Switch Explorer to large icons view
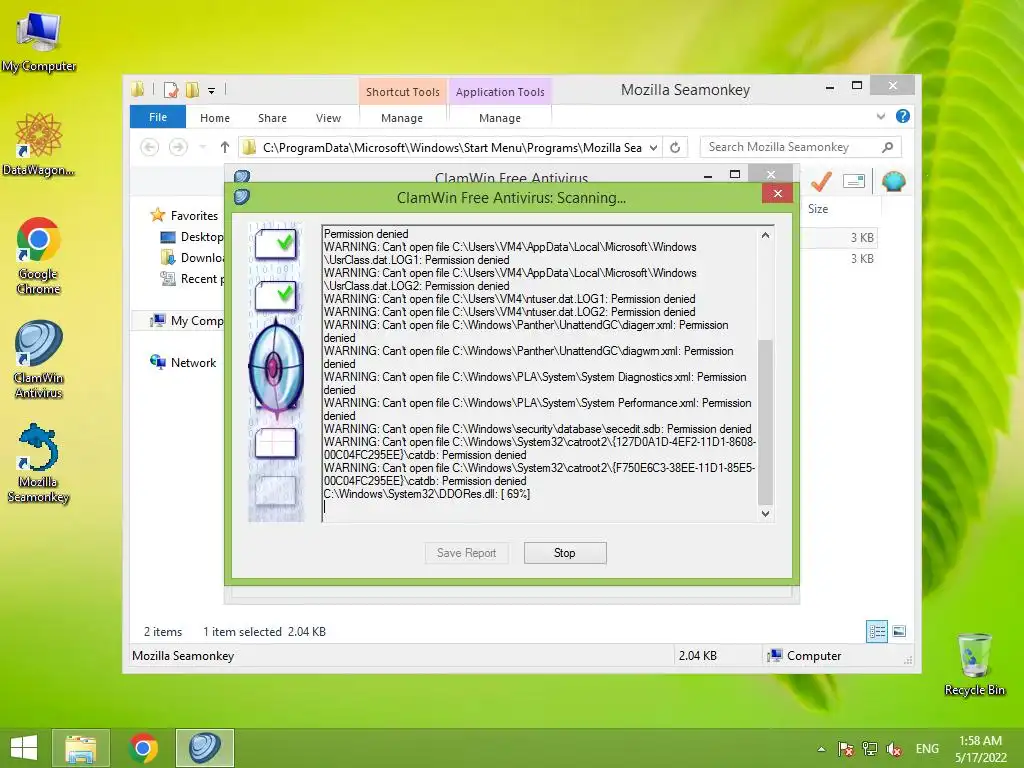The image size is (1024, 768). point(899,631)
